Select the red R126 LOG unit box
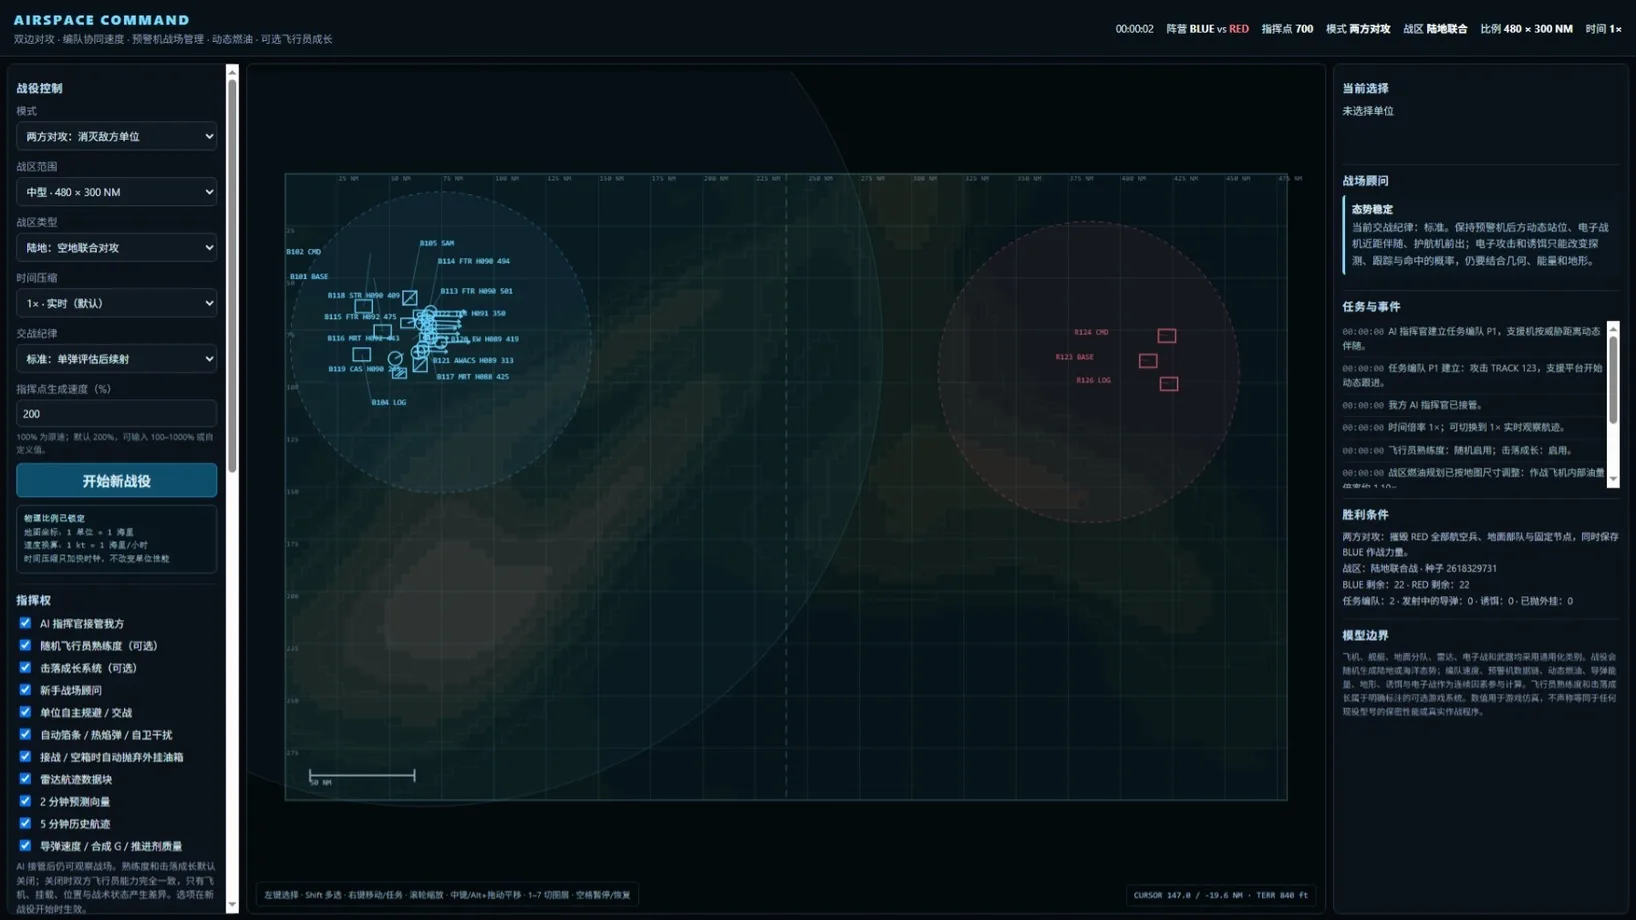The width and height of the screenshot is (1636, 920). (1169, 384)
